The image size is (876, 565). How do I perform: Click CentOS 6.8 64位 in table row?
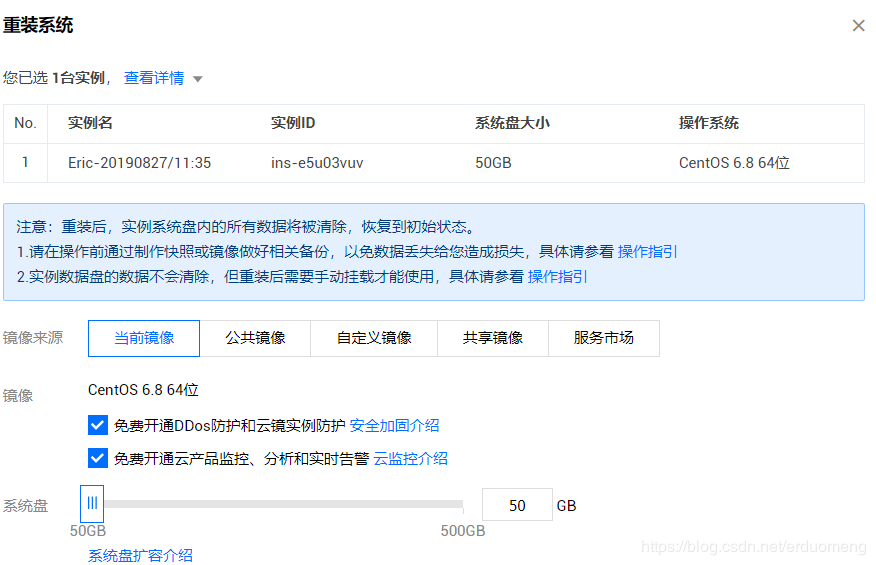click(734, 163)
